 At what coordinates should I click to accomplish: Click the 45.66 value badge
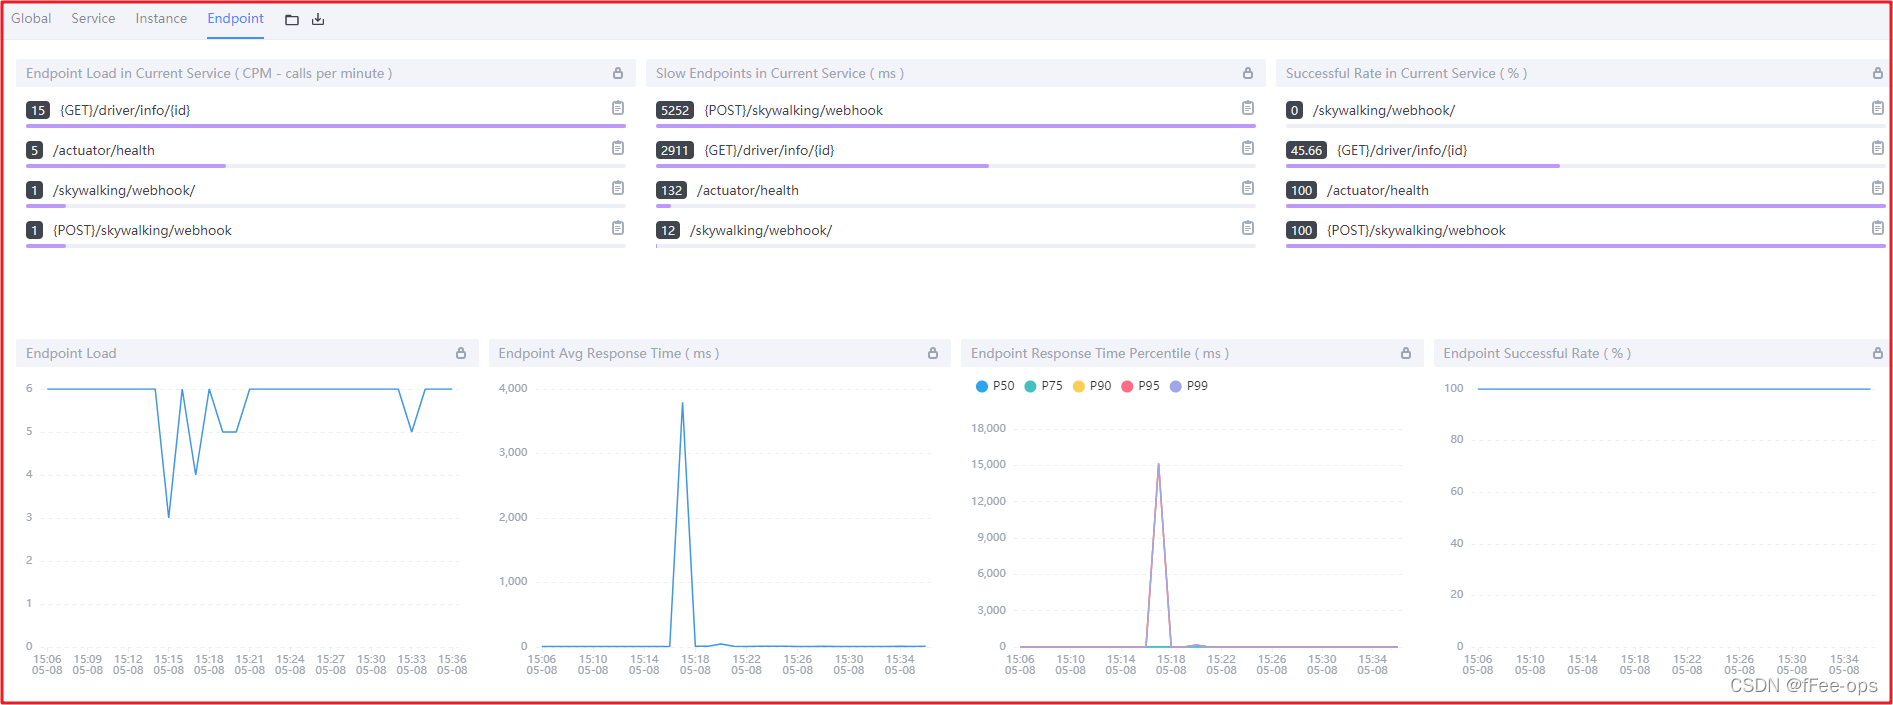coord(1306,150)
